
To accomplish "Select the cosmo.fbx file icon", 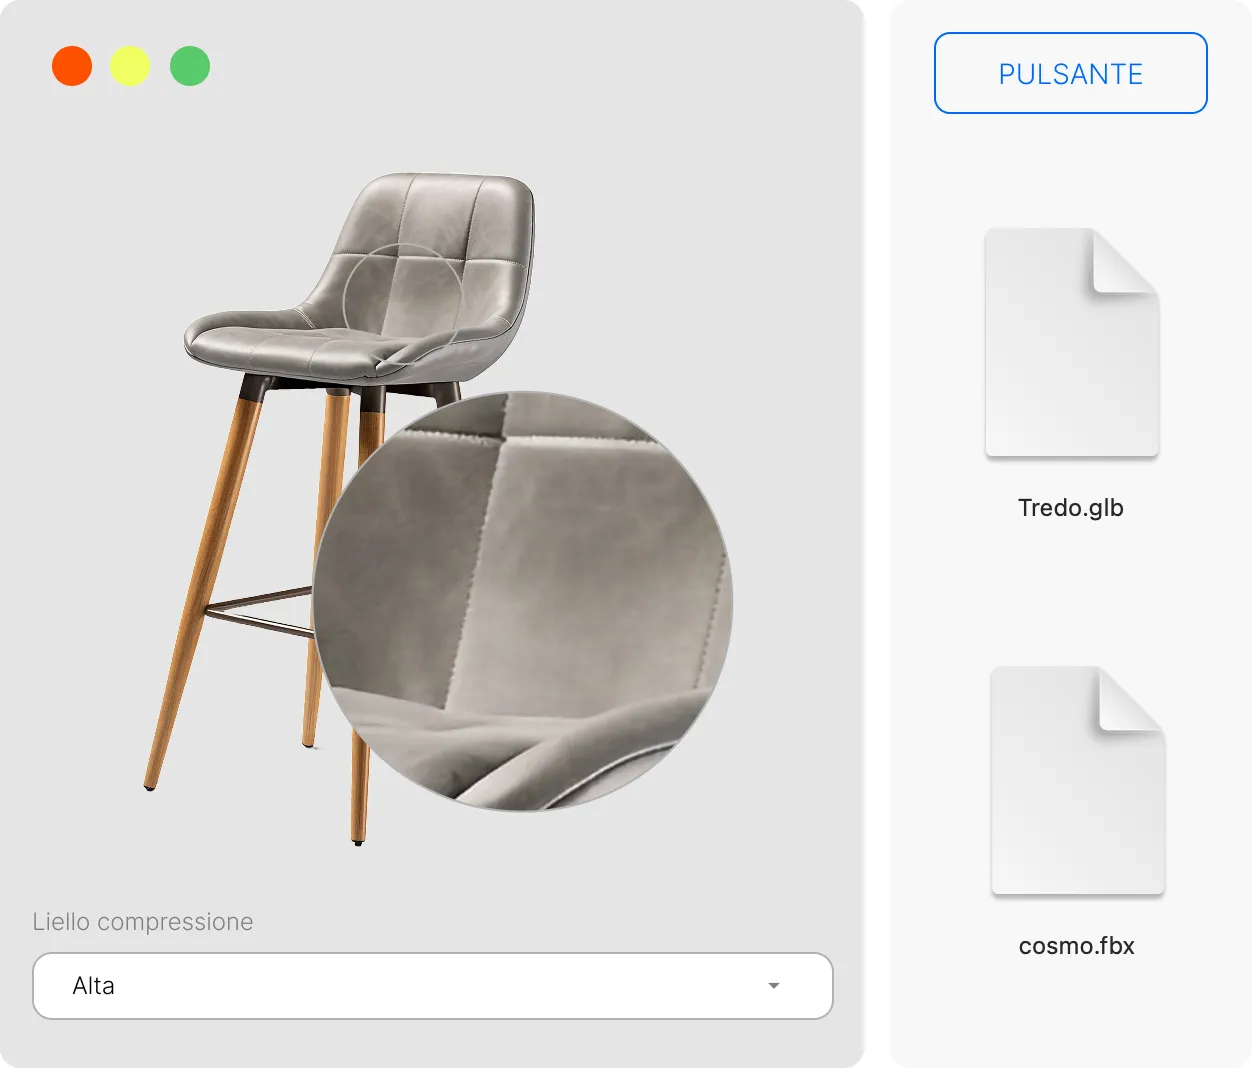I will (x=1078, y=781).
